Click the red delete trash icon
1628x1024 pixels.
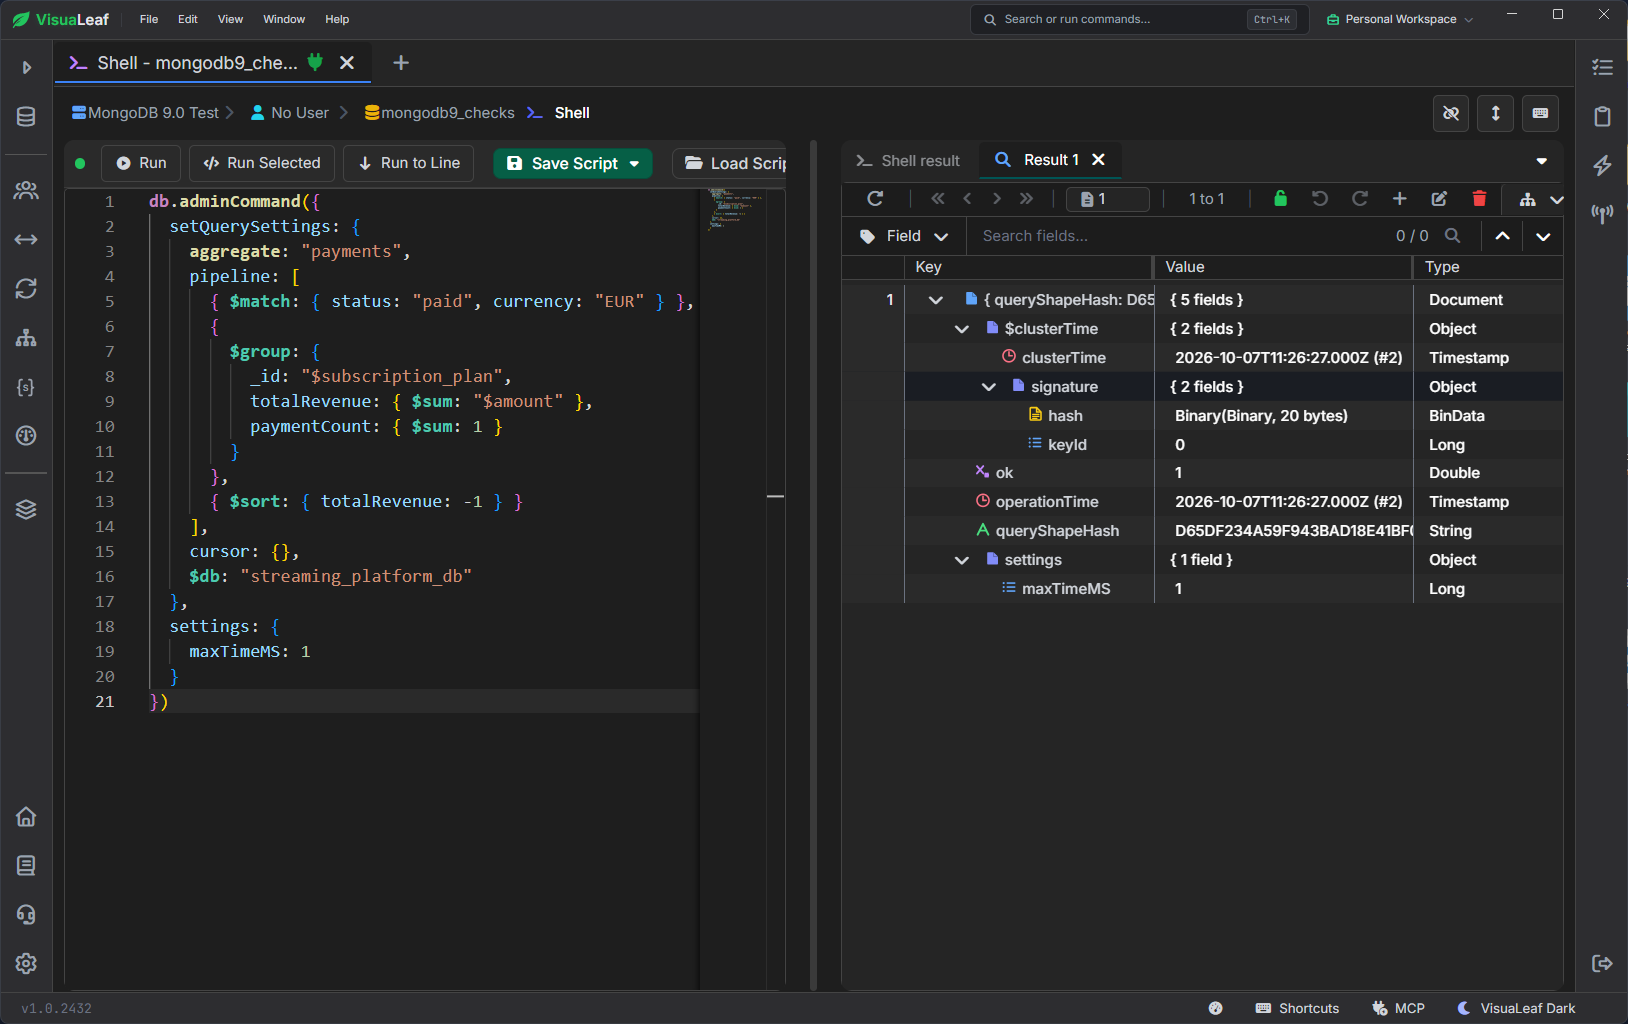click(1479, 199)
